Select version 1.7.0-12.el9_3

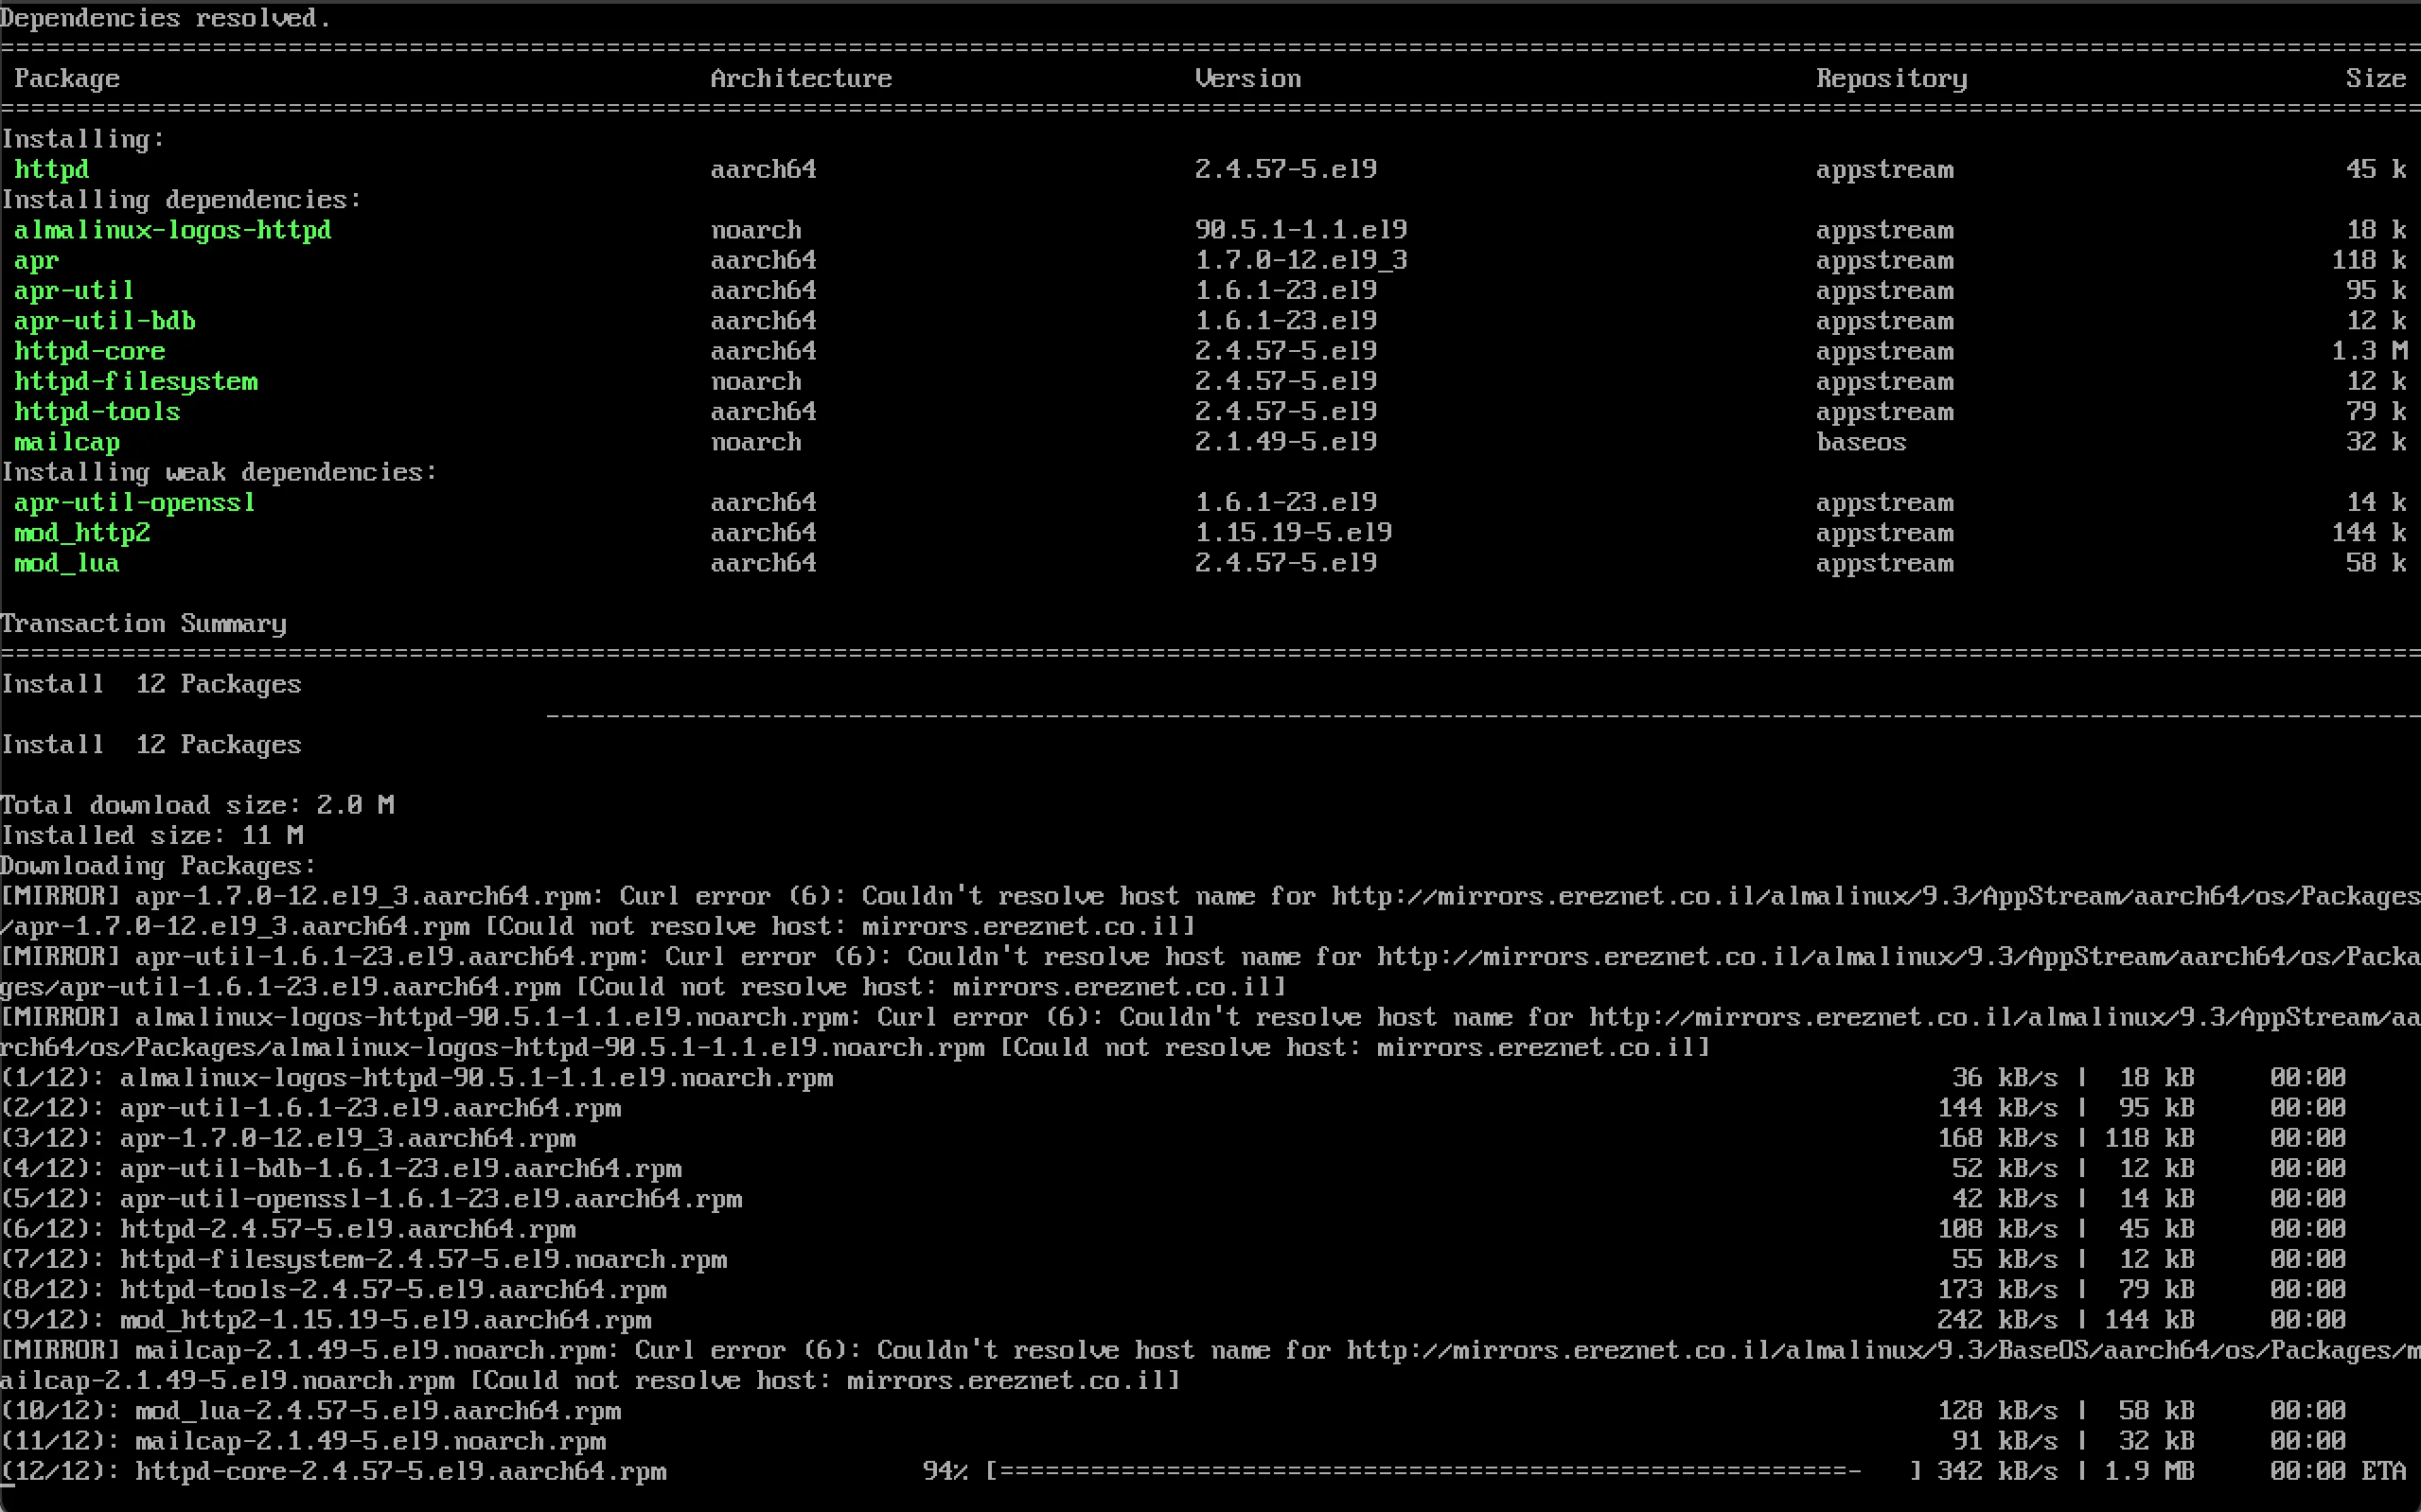click(1301, 260)
